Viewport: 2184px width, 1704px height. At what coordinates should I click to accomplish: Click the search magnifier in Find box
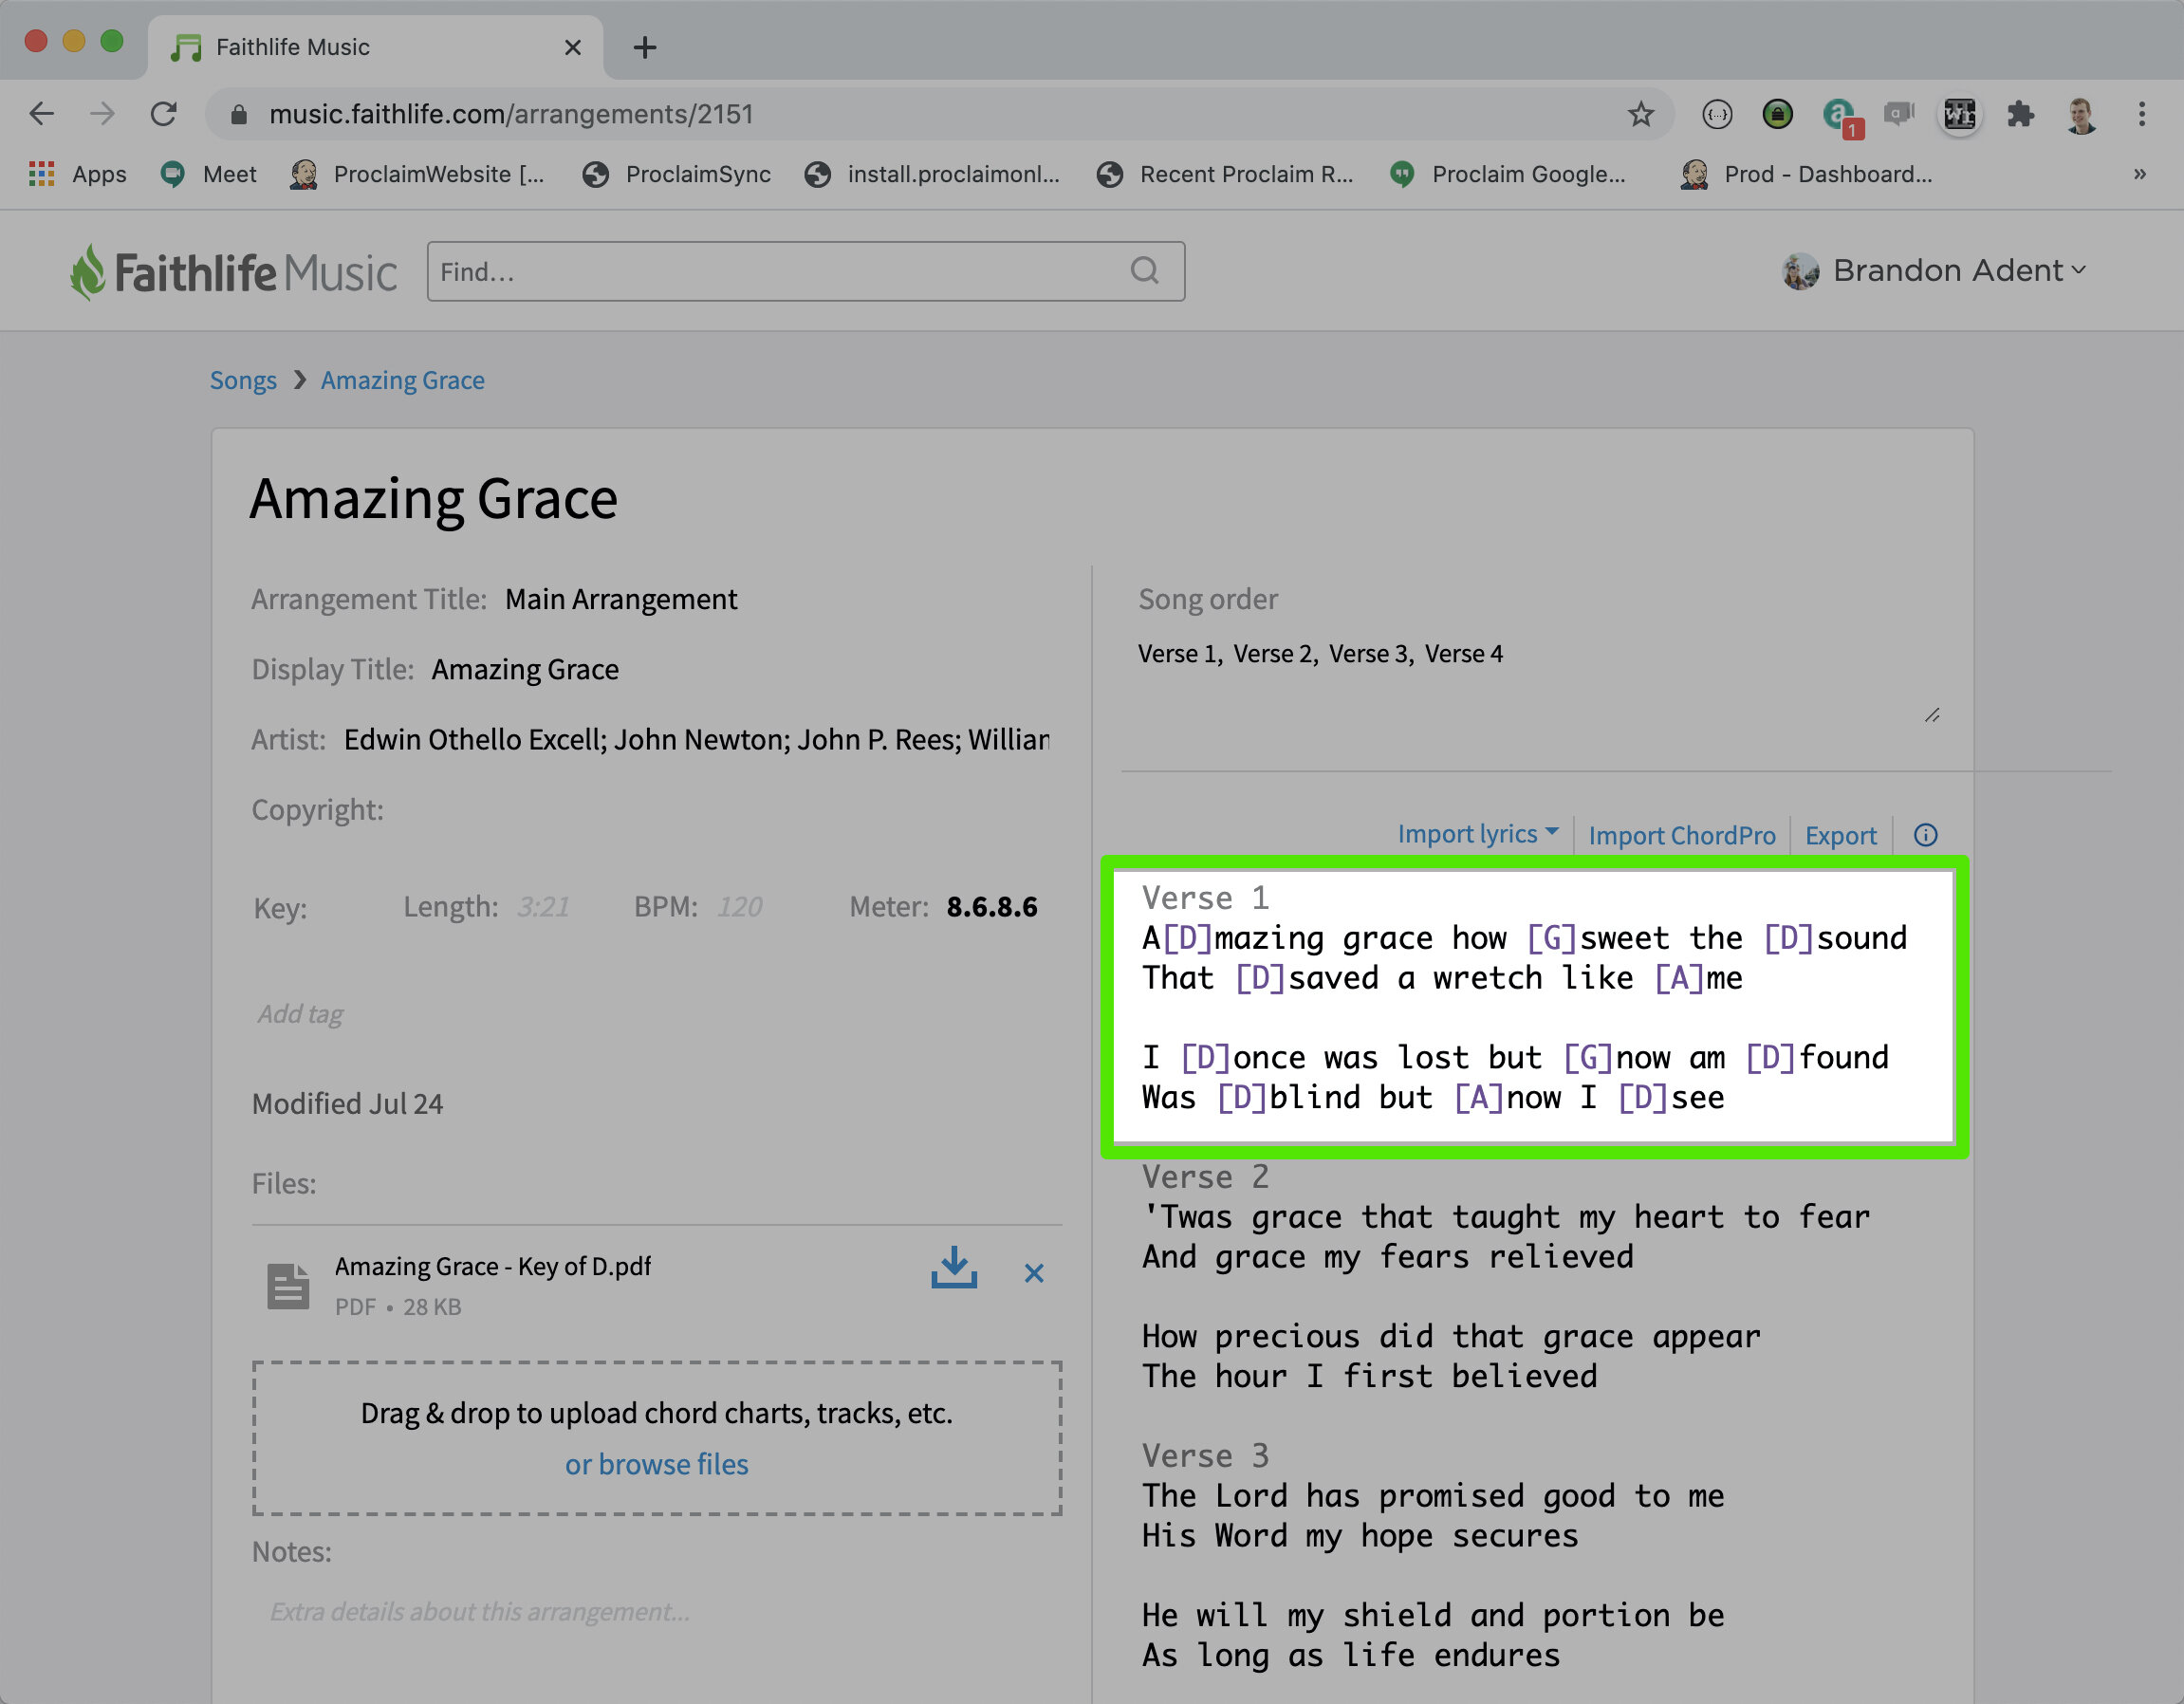click(1145, 271)
